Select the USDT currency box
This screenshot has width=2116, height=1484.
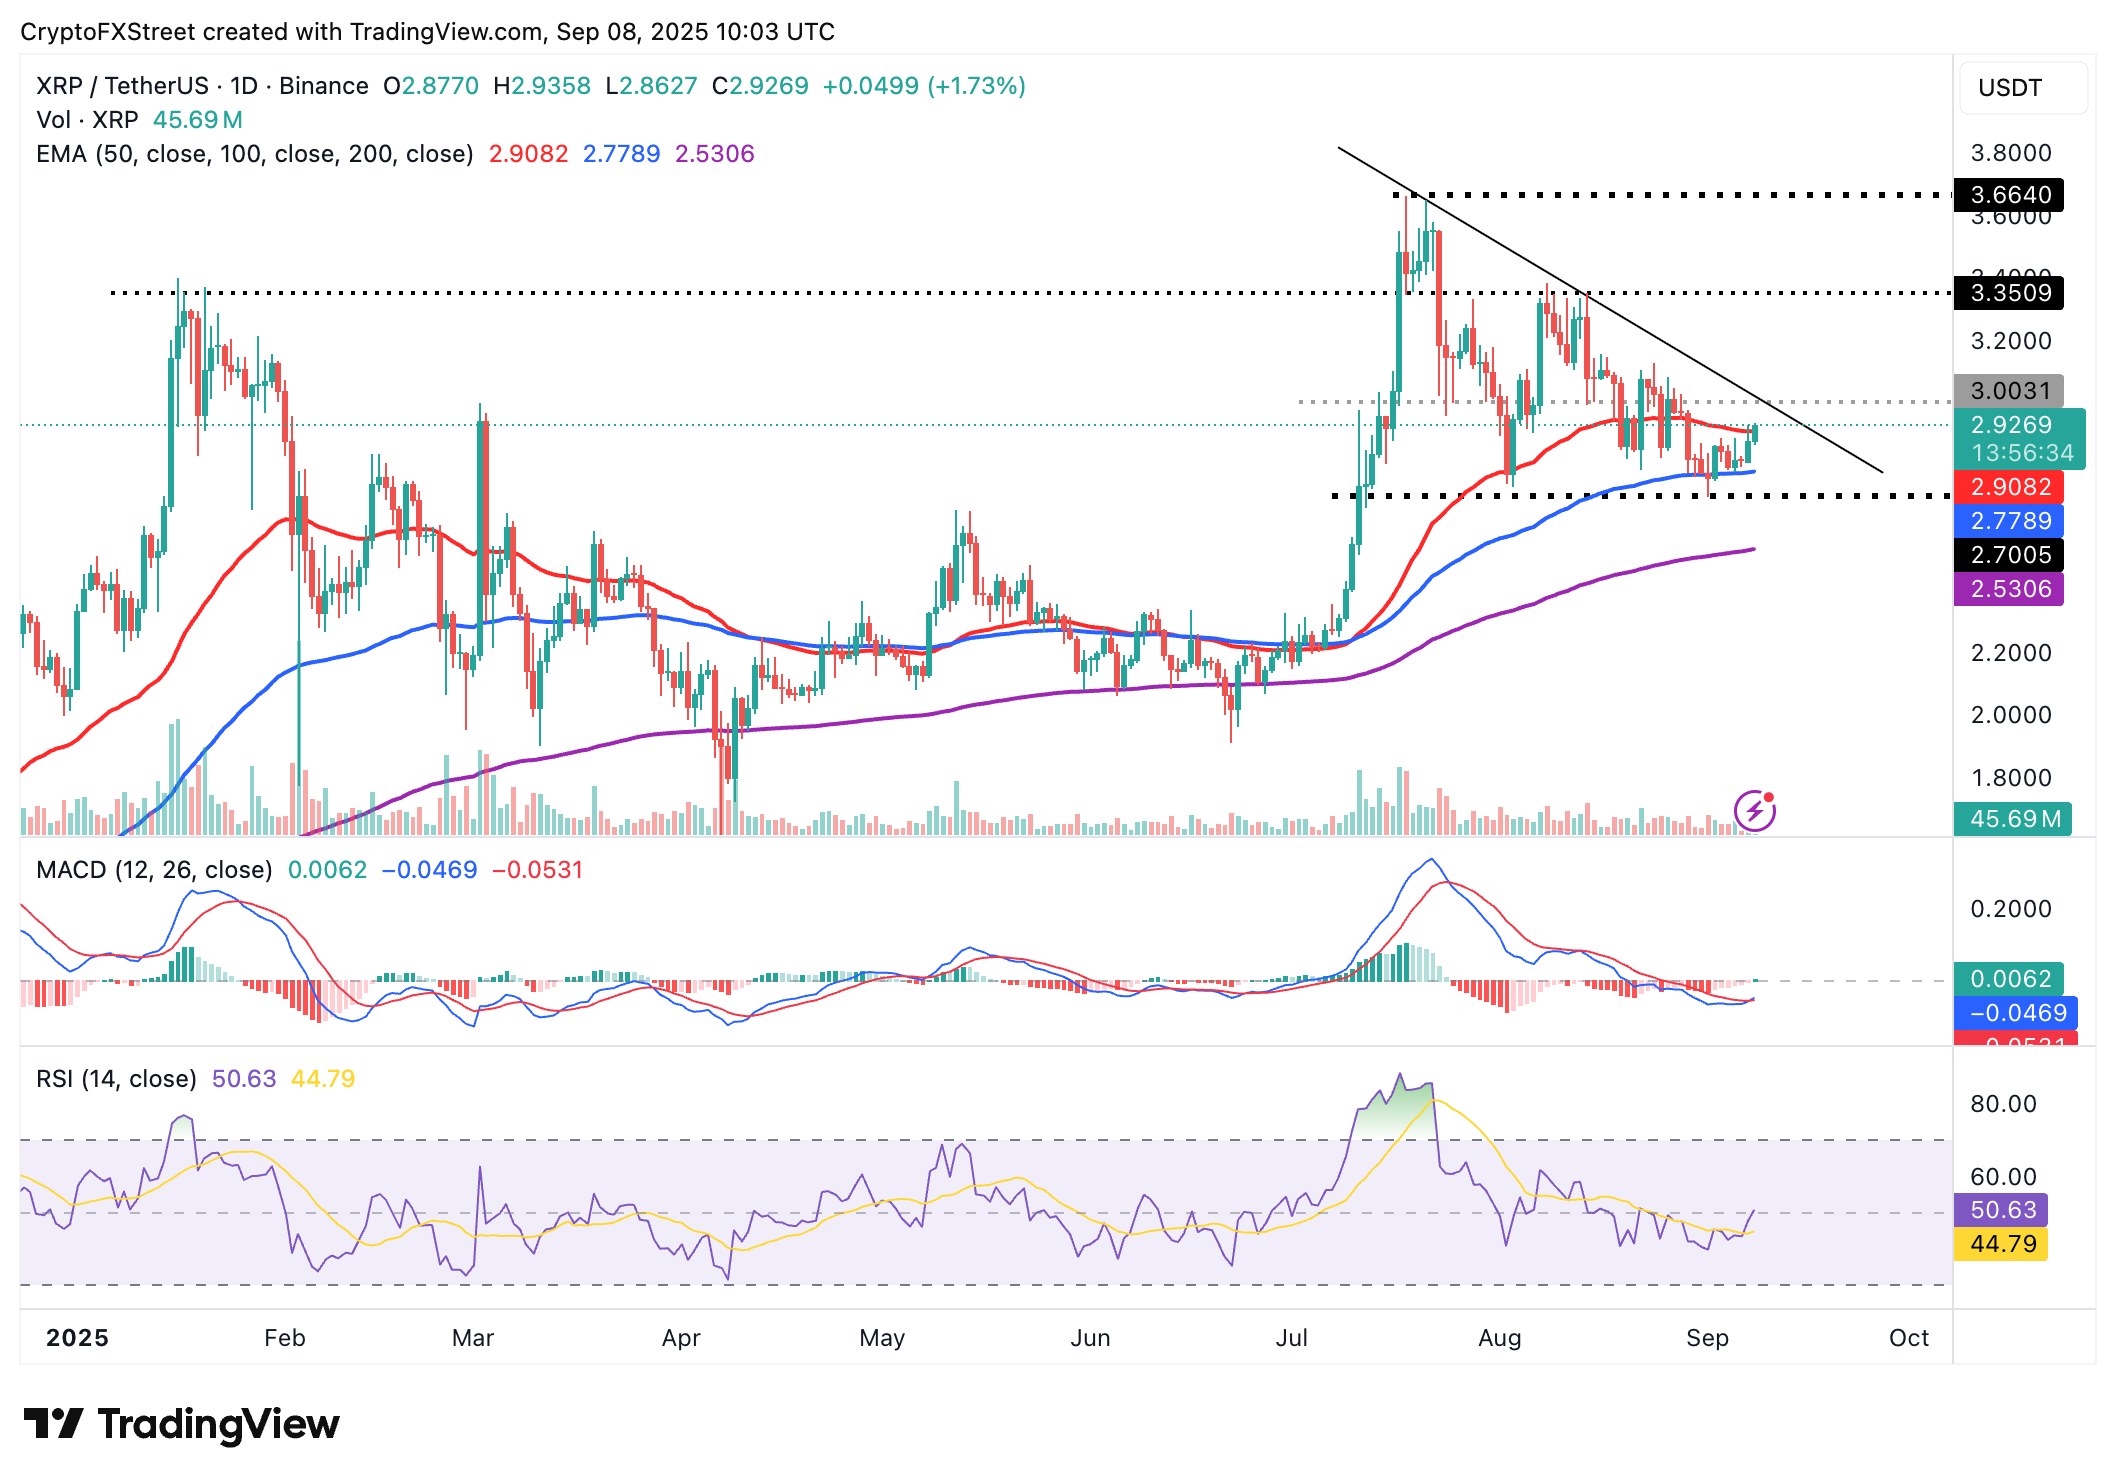pos(2023,88)
